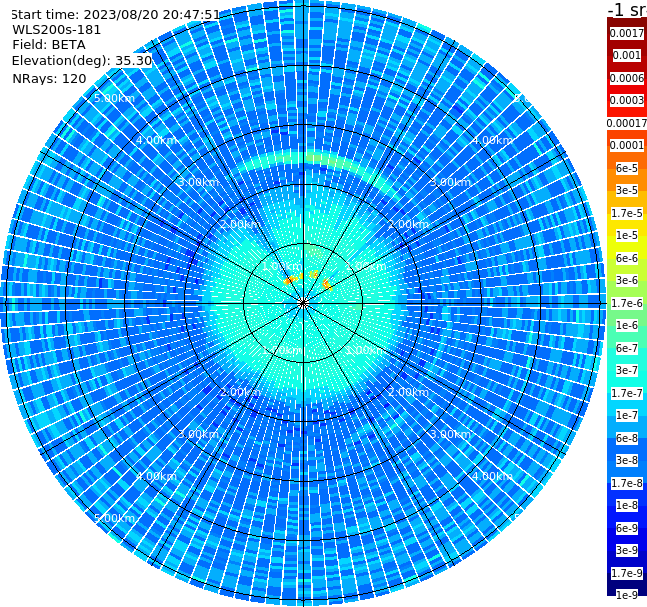Click the lower-left 1.00km range label
The image size is (647, 607).
[283, 350]
